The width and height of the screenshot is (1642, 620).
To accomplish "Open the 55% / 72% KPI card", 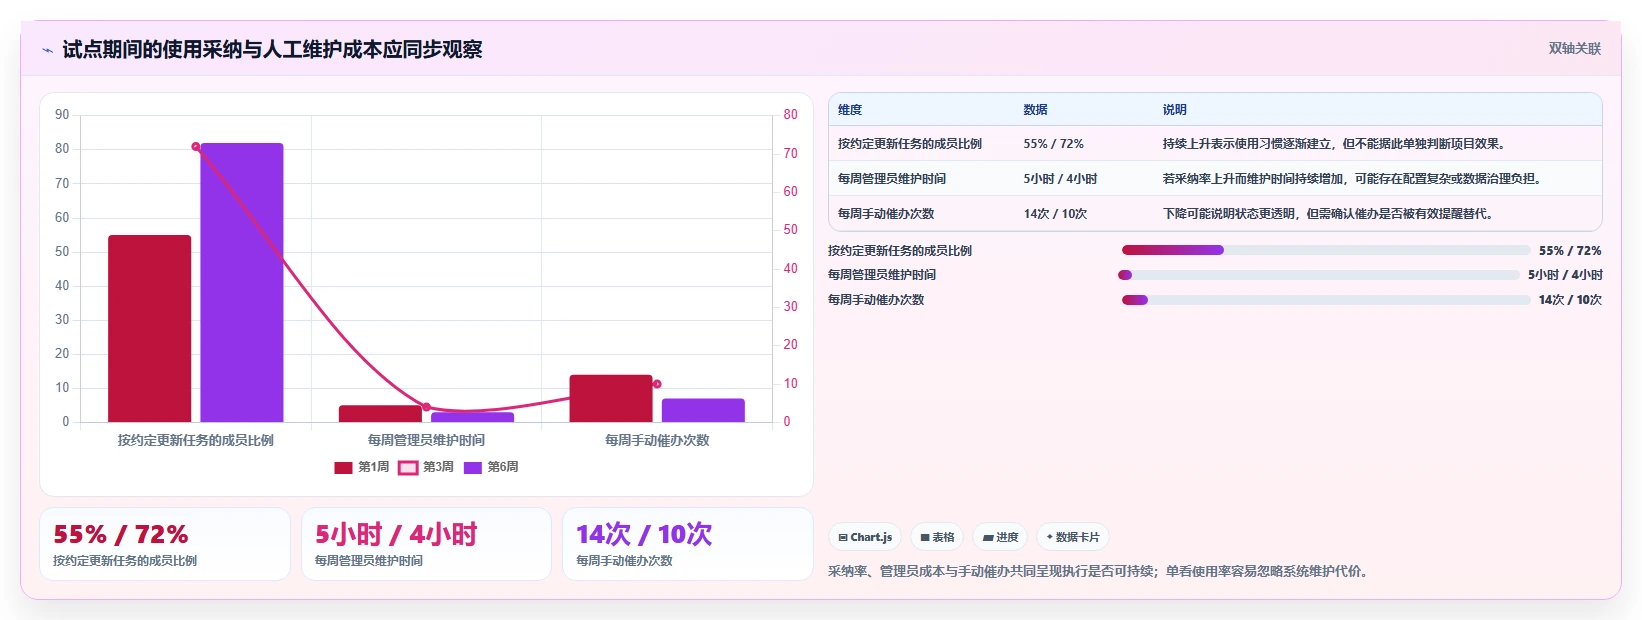I will point(165,544).
